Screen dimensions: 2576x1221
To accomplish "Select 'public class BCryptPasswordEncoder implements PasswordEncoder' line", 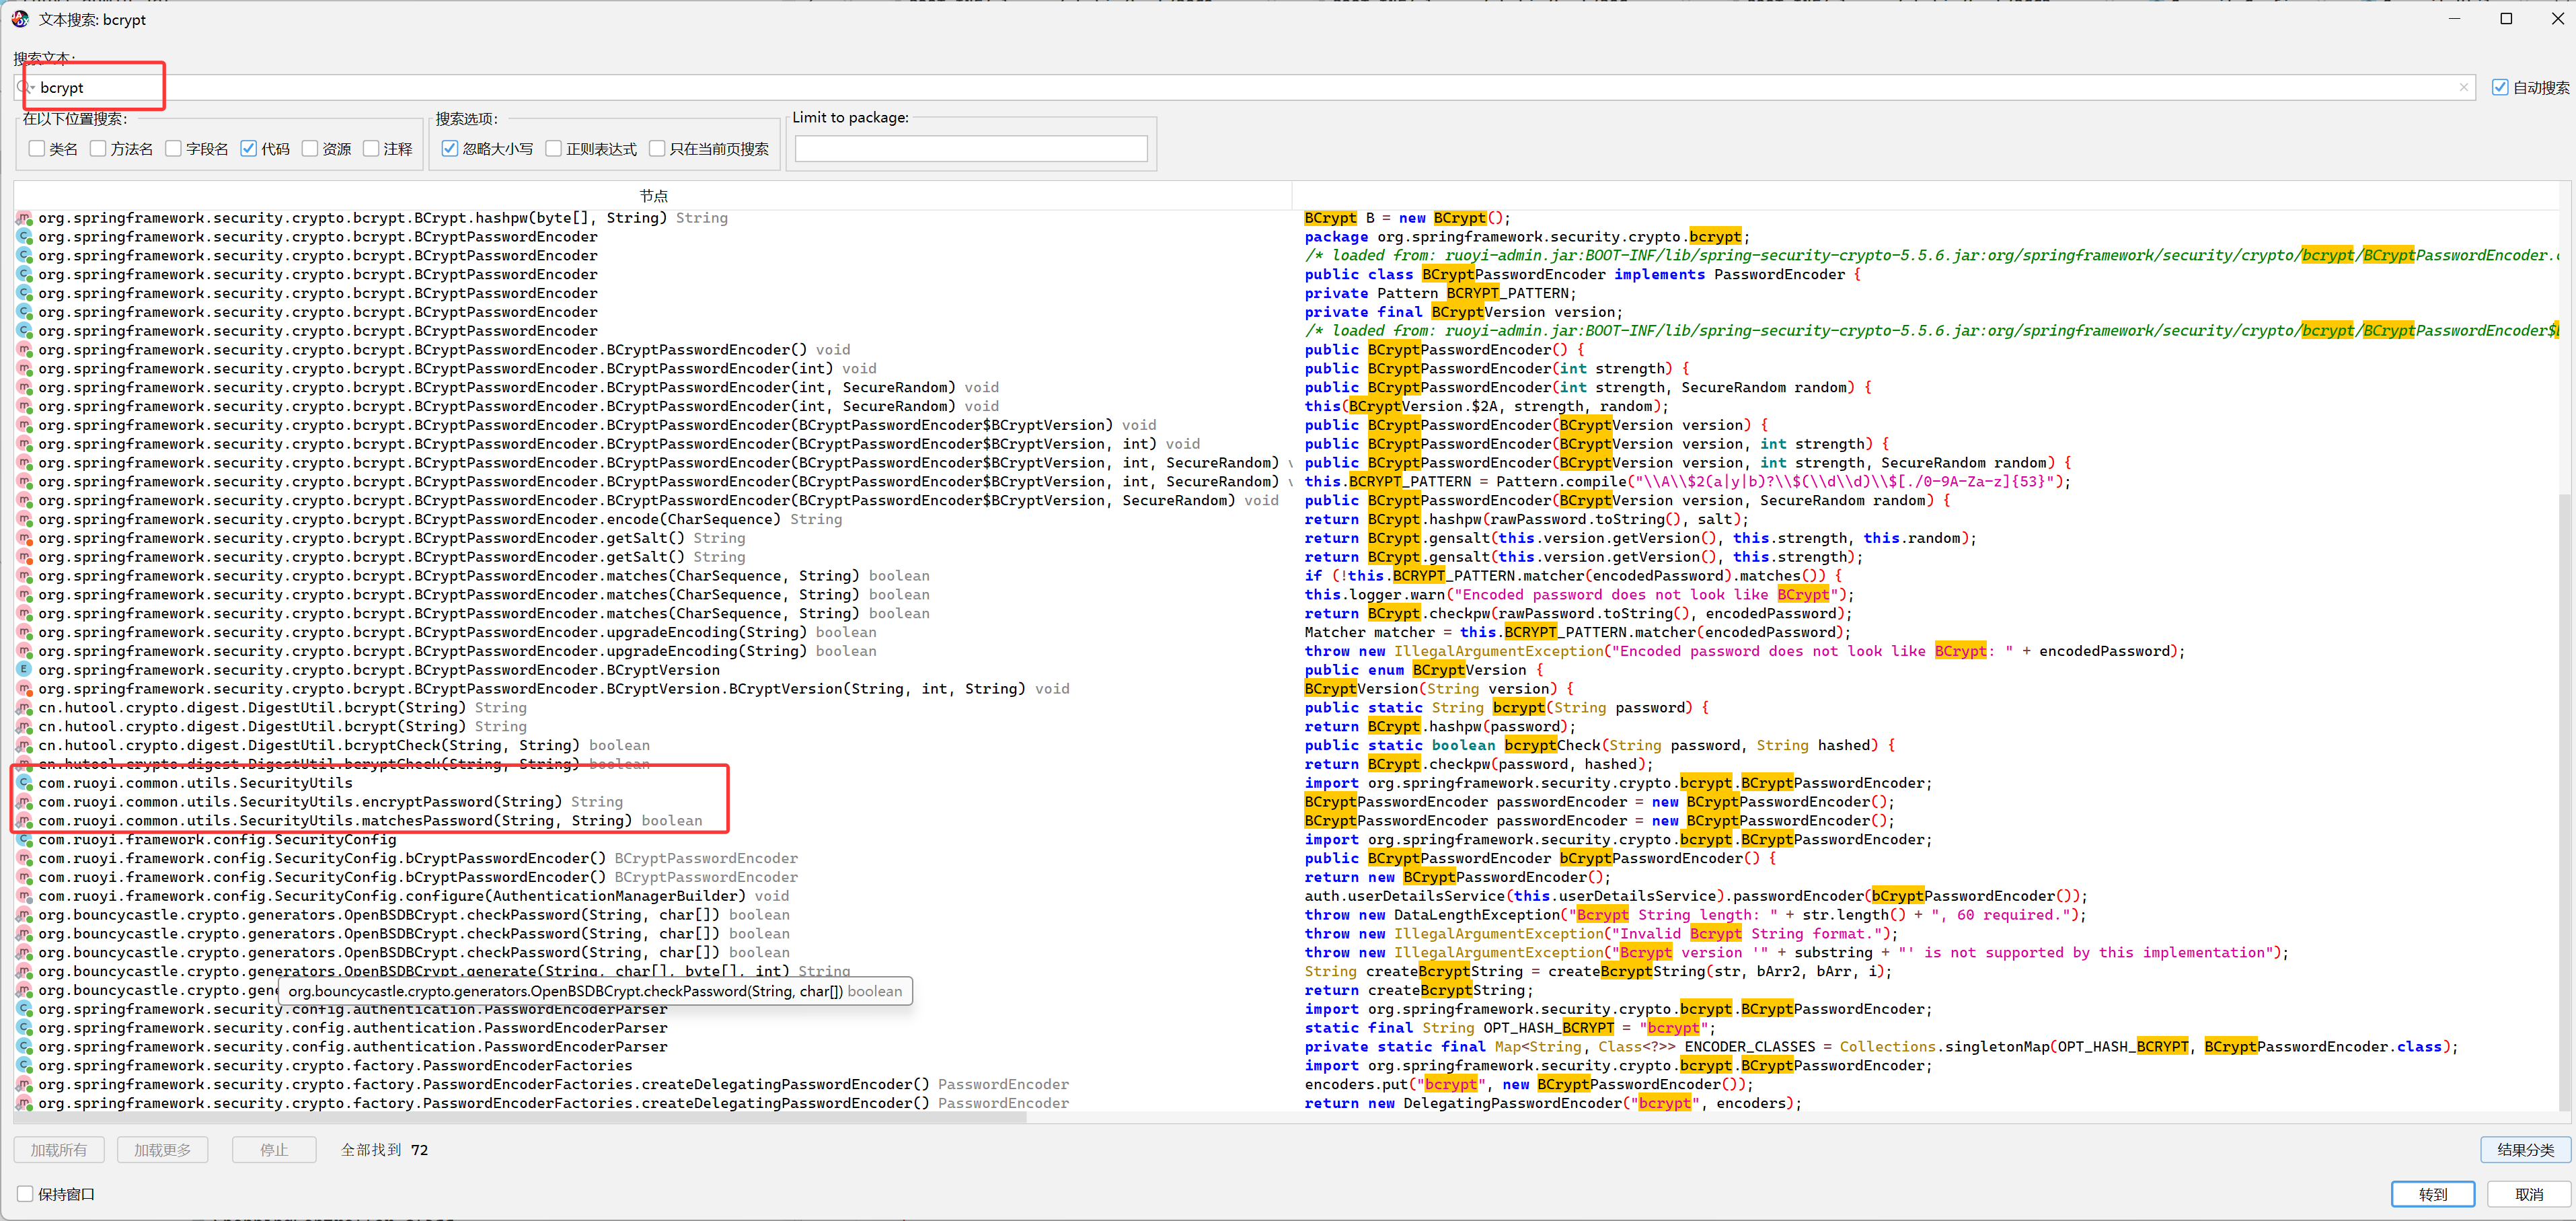I will point(1582,275).
